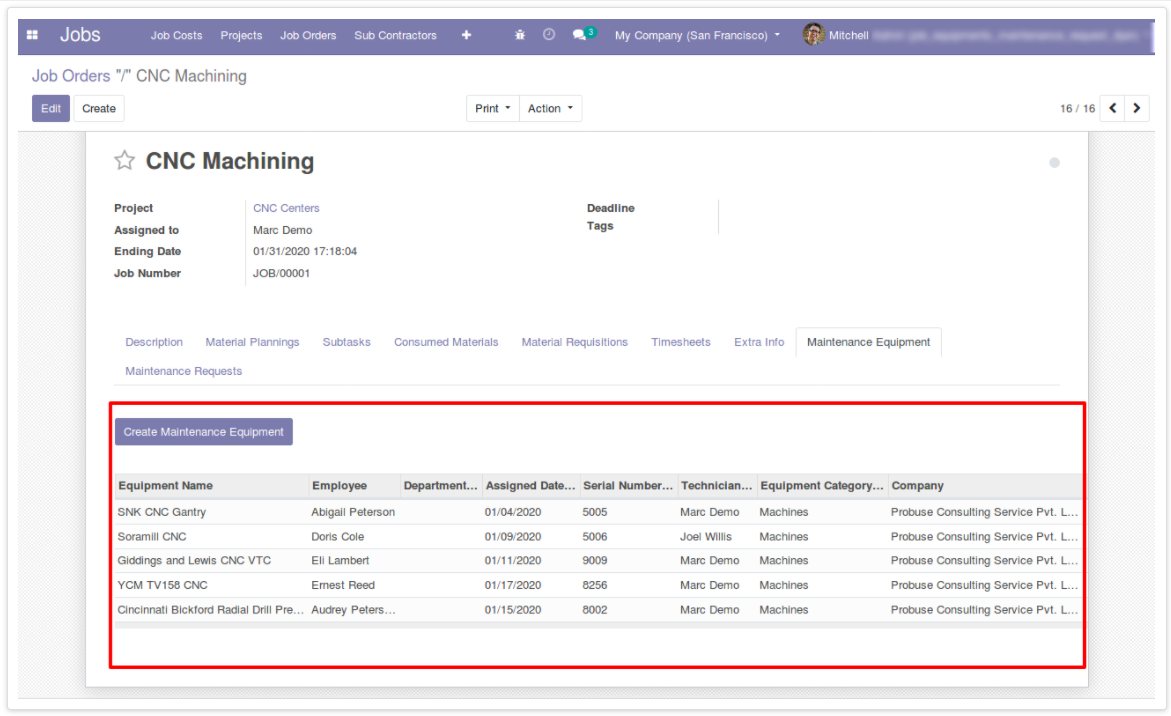1171x716 pixels.
Task: Open the Maintenance Requests tab
Action: 183,371
